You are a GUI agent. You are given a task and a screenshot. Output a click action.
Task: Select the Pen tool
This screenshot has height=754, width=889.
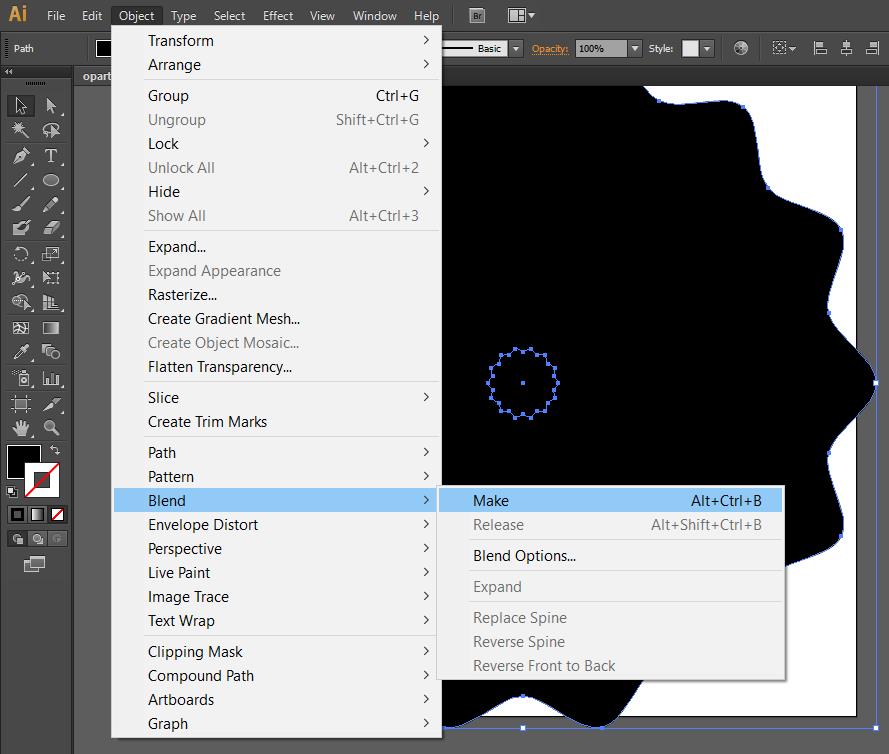[x=20, y=156]
